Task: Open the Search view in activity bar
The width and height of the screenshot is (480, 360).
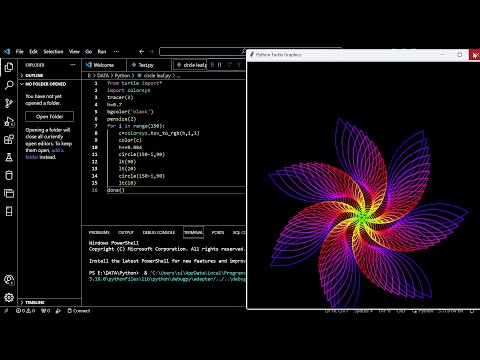Action: (x=9, y=85)
